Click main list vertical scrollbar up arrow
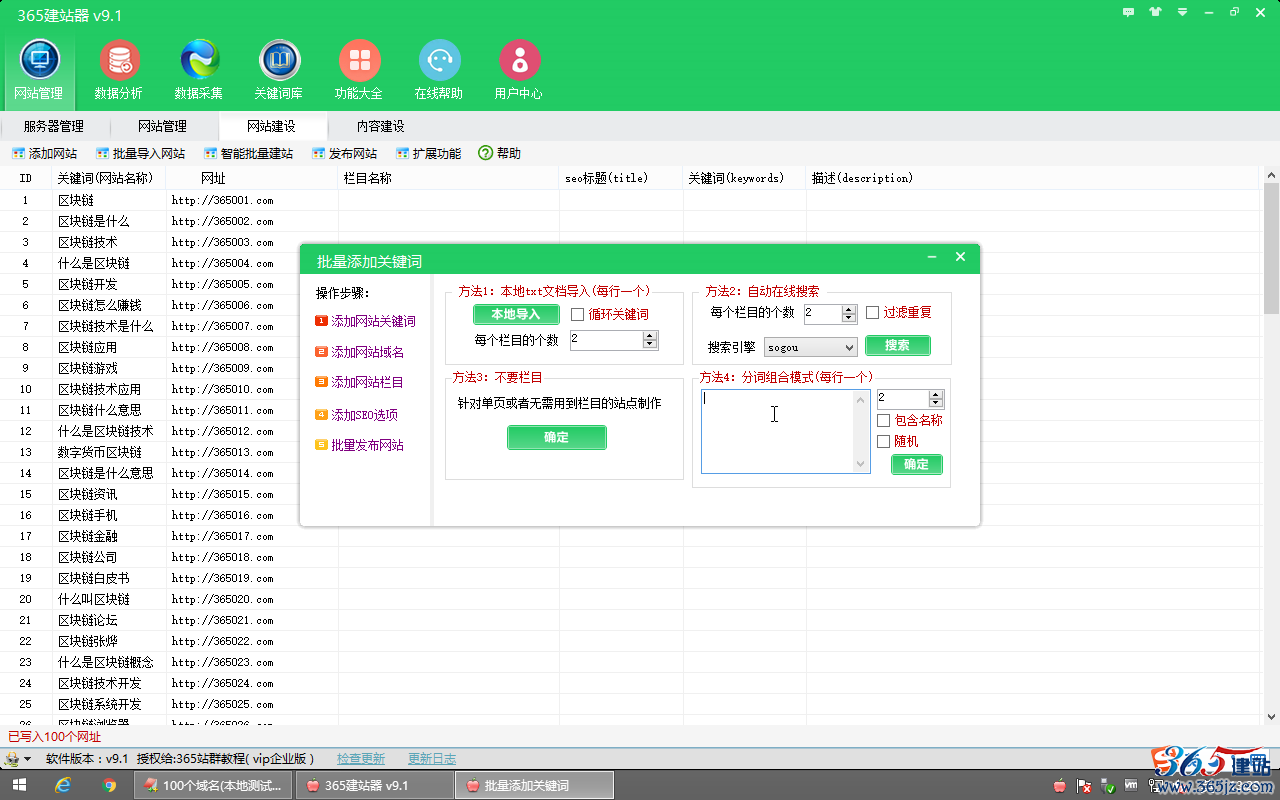The image size is (1280, 800). click(x=1272, y=176)
